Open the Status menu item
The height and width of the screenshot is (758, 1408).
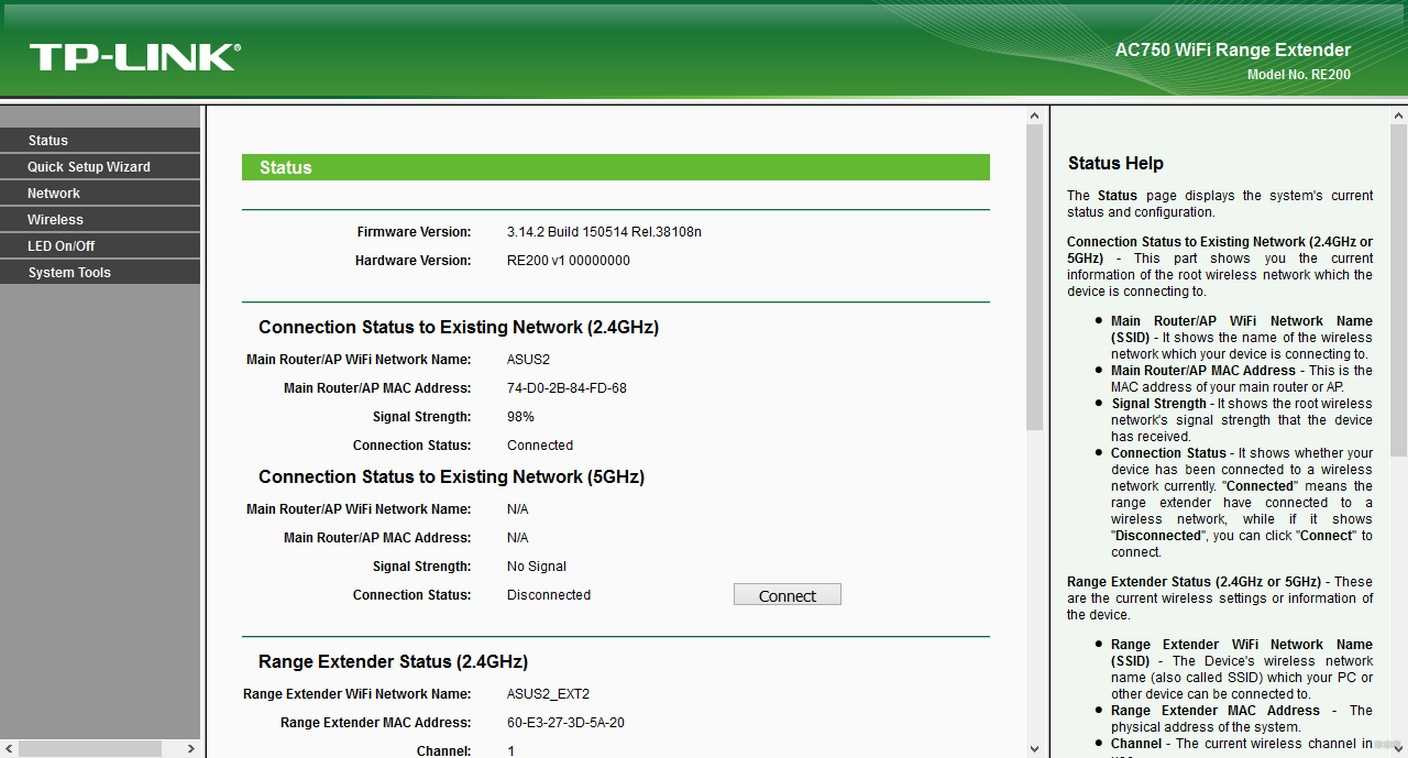(x=100, y=140)
